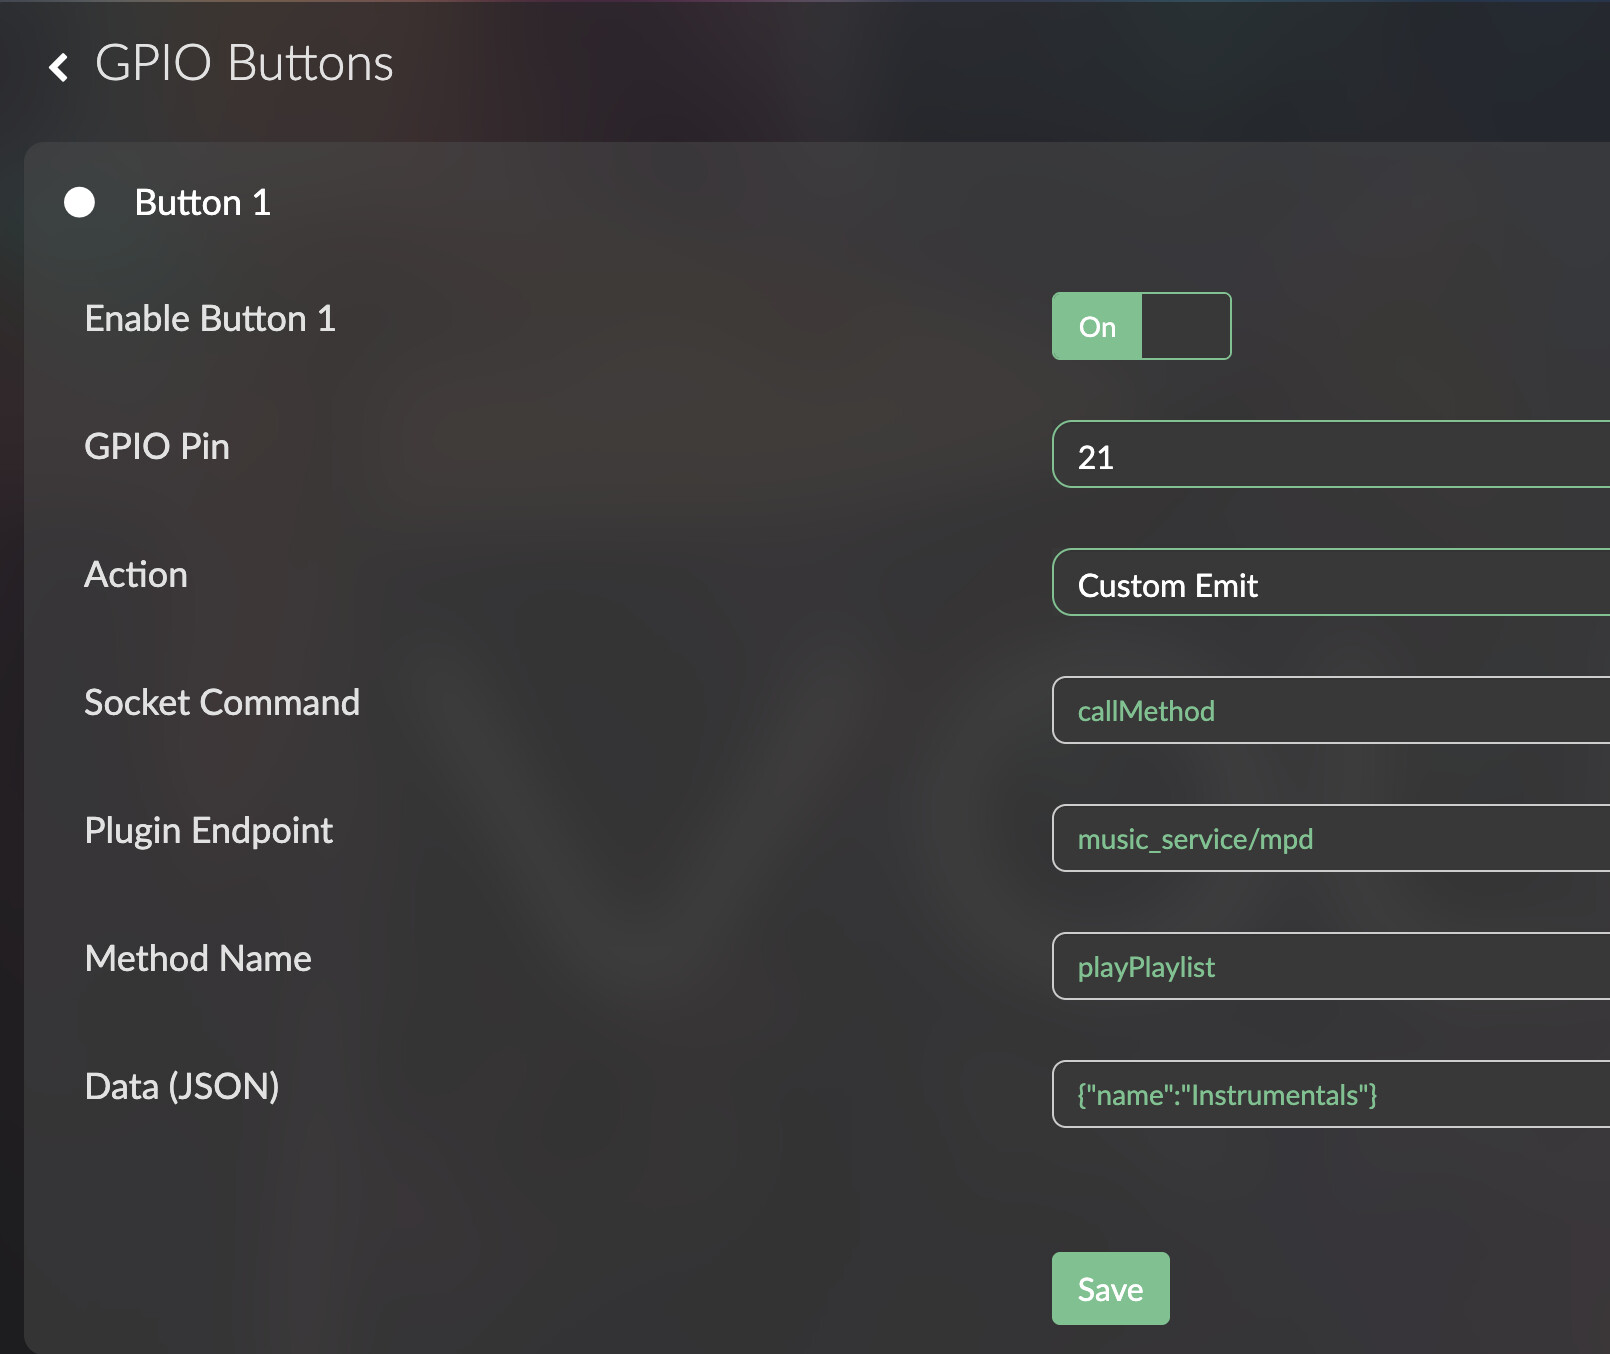Open the GPIO Pin dropdown showing 21
1610x1354 pixels.
[x=1330, y=455]
